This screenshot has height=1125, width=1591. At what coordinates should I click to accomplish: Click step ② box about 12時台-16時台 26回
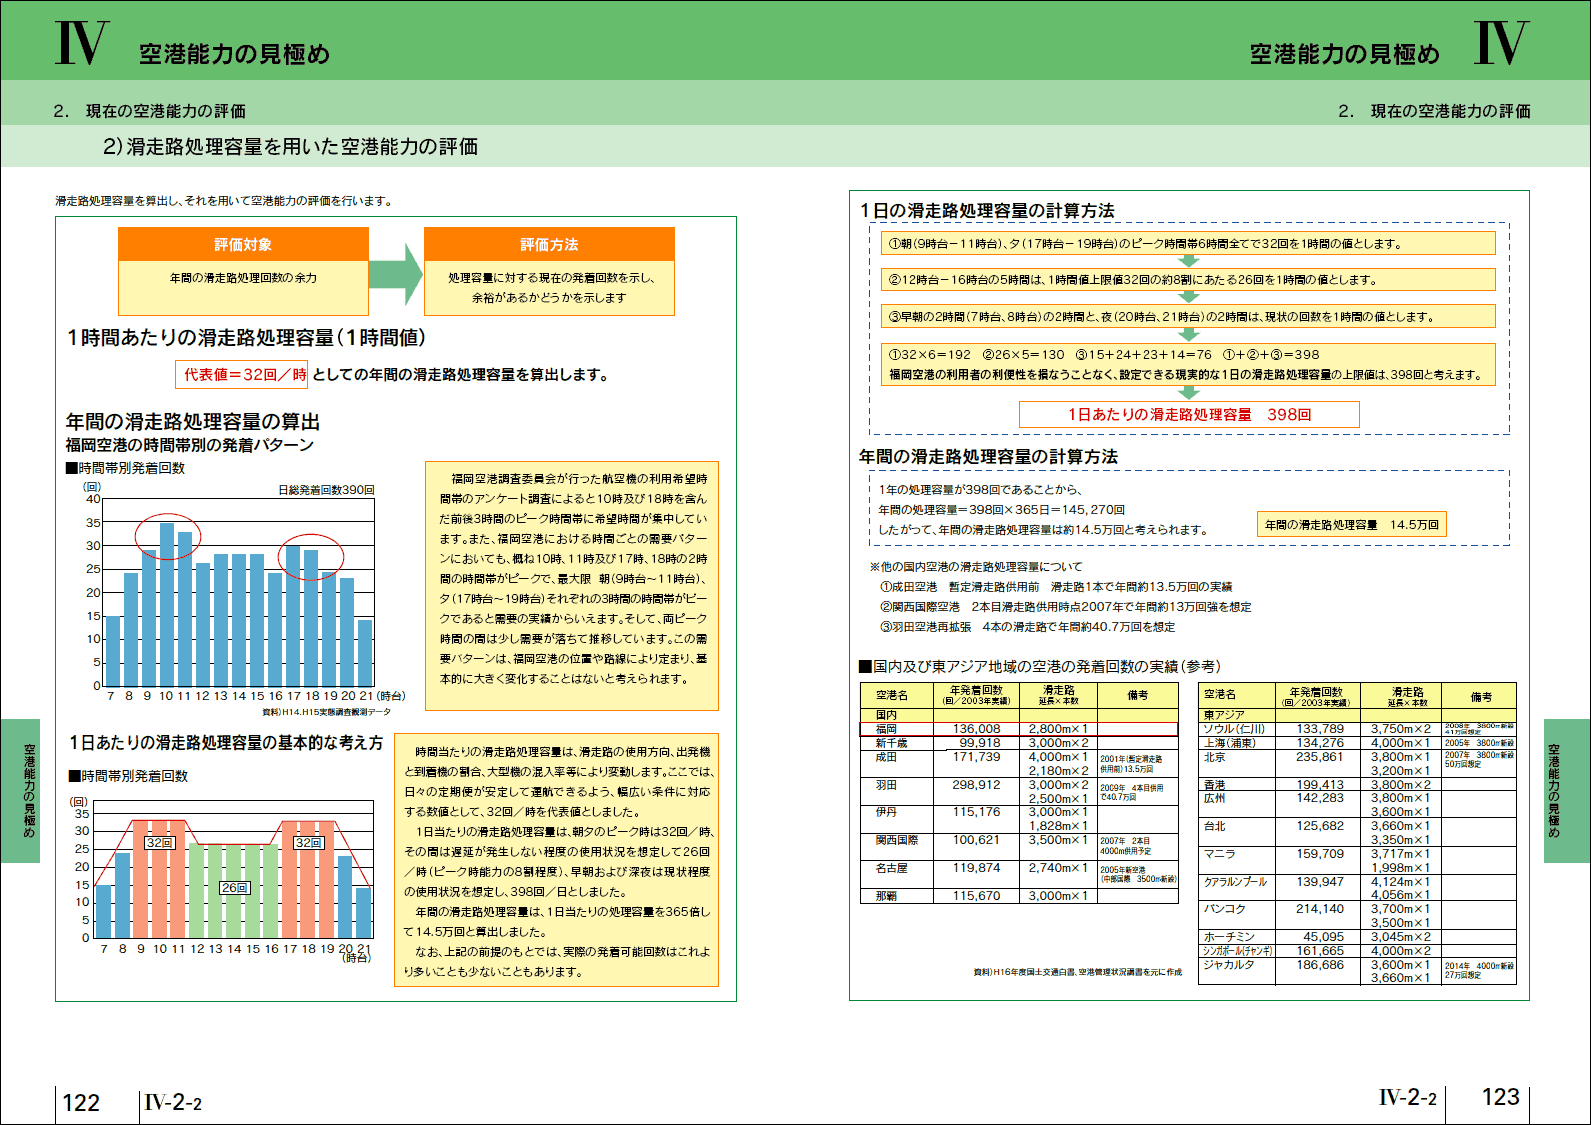click(1188, 279)
